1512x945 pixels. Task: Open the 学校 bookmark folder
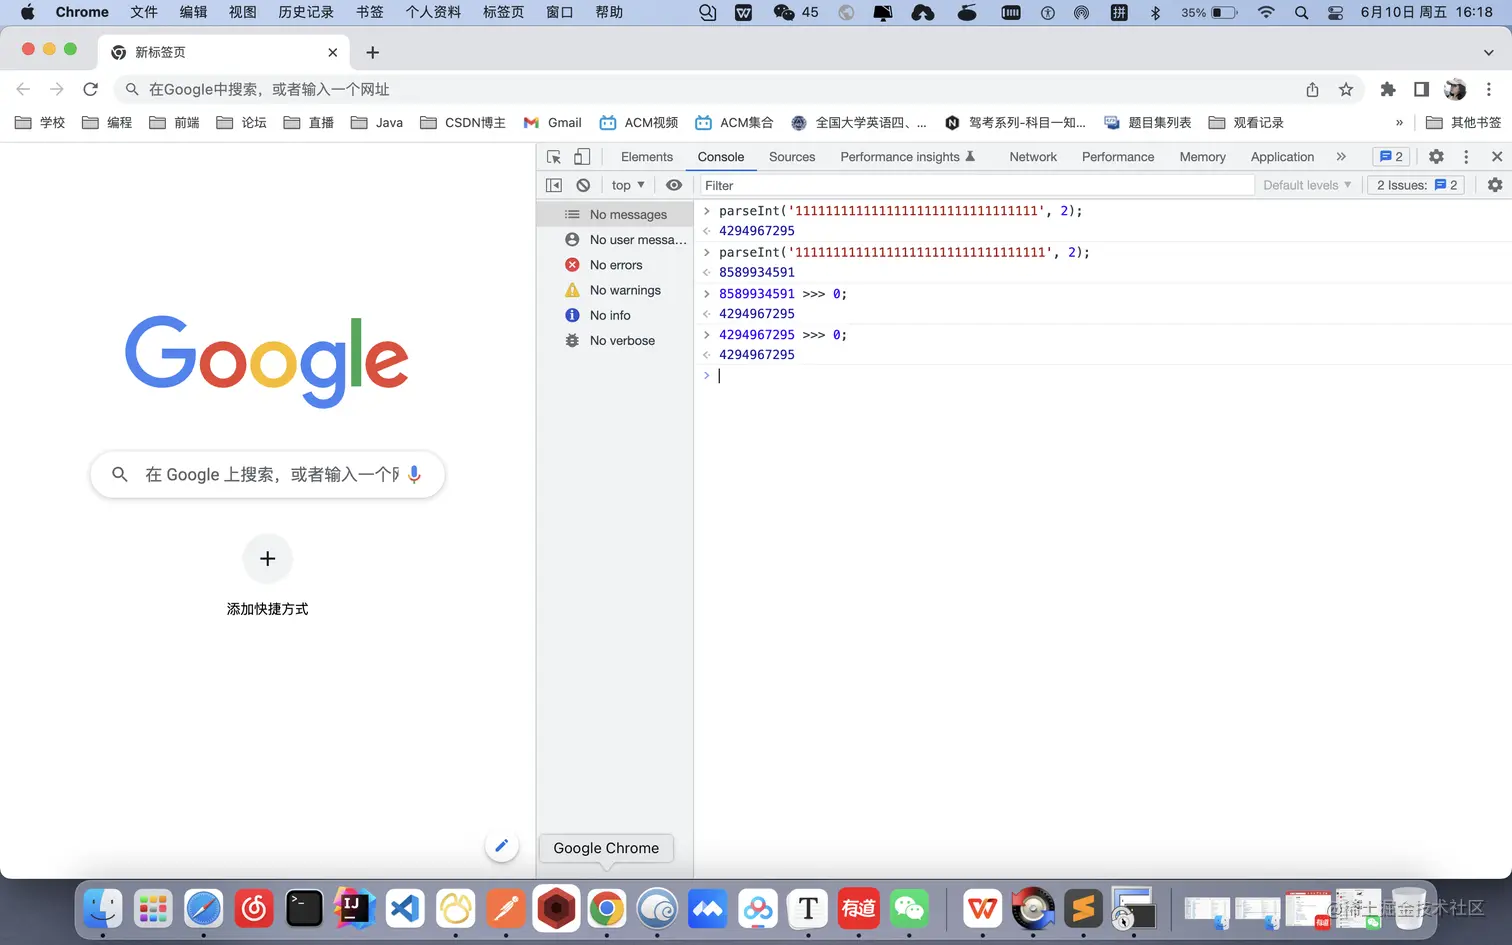40,122
